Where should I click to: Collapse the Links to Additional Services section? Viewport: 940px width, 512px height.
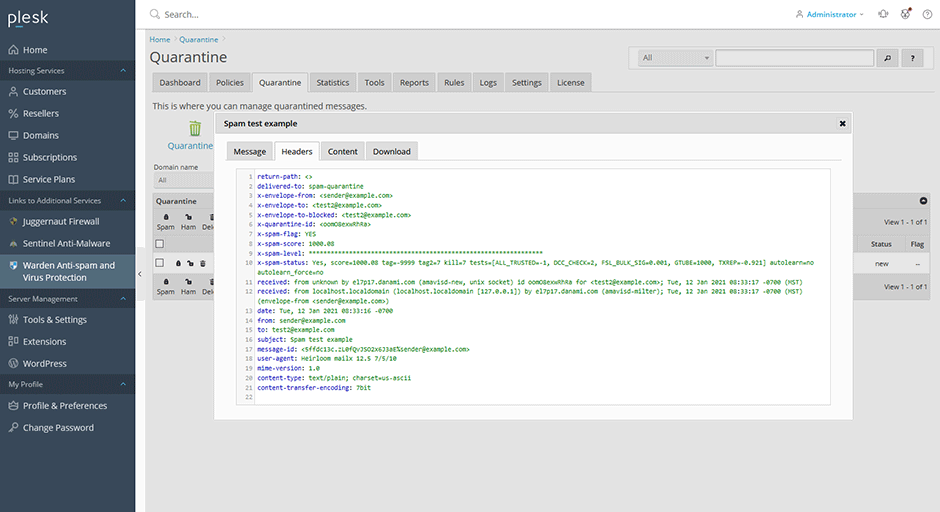pyautogui.click(x=123, y=200)
